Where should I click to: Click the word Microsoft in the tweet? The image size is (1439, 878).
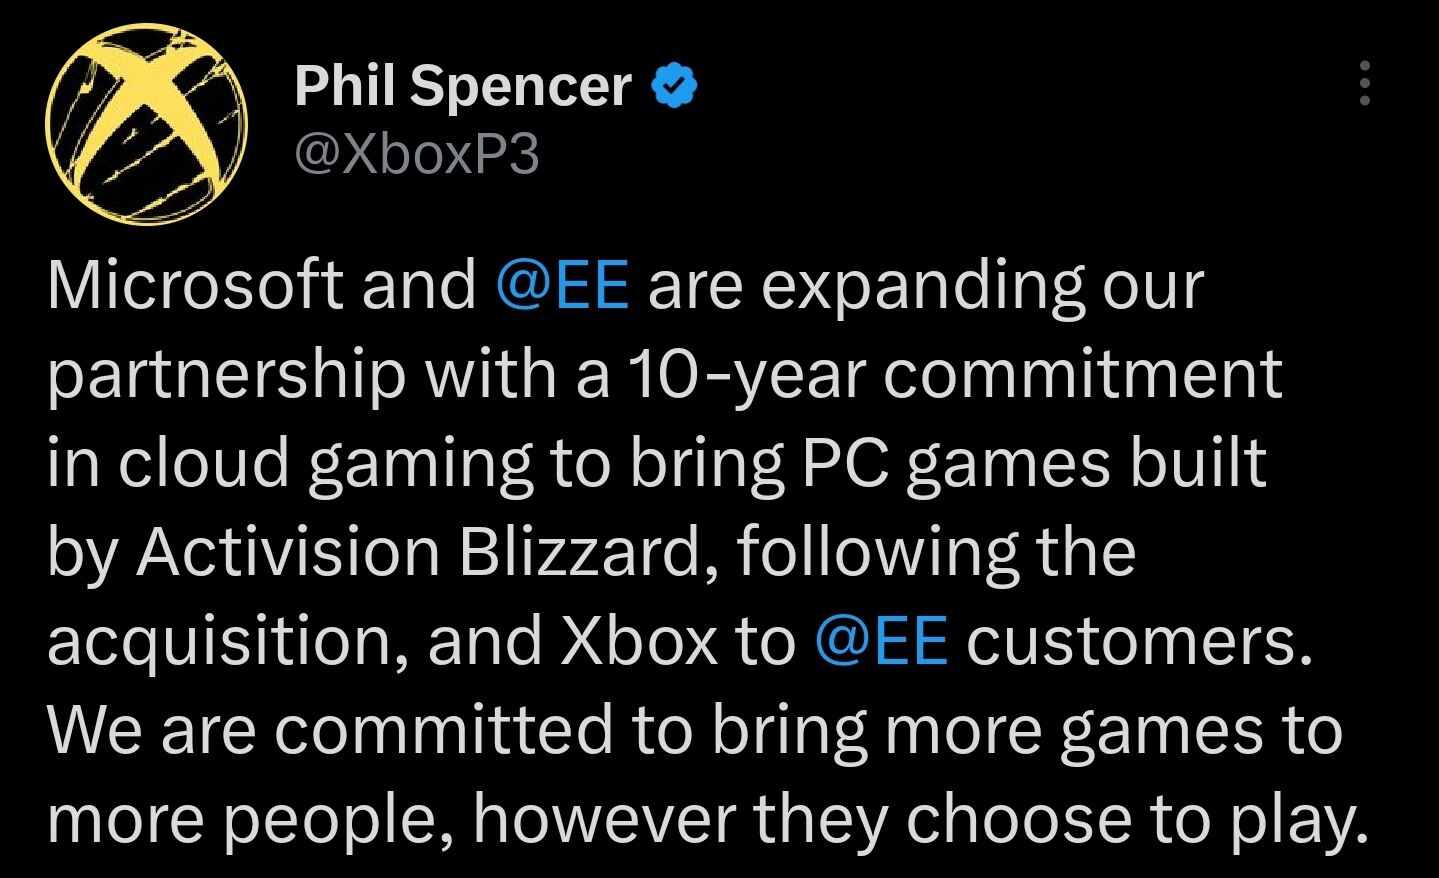(x=195, y=286)
